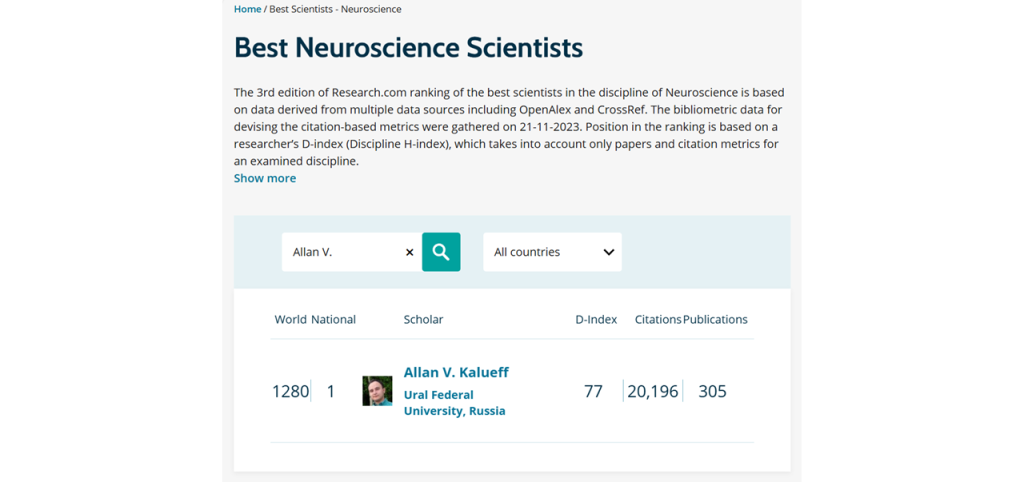Screen dimensions: 1024x482
Task: Clear the search field with the X icon
Action: 409,252
